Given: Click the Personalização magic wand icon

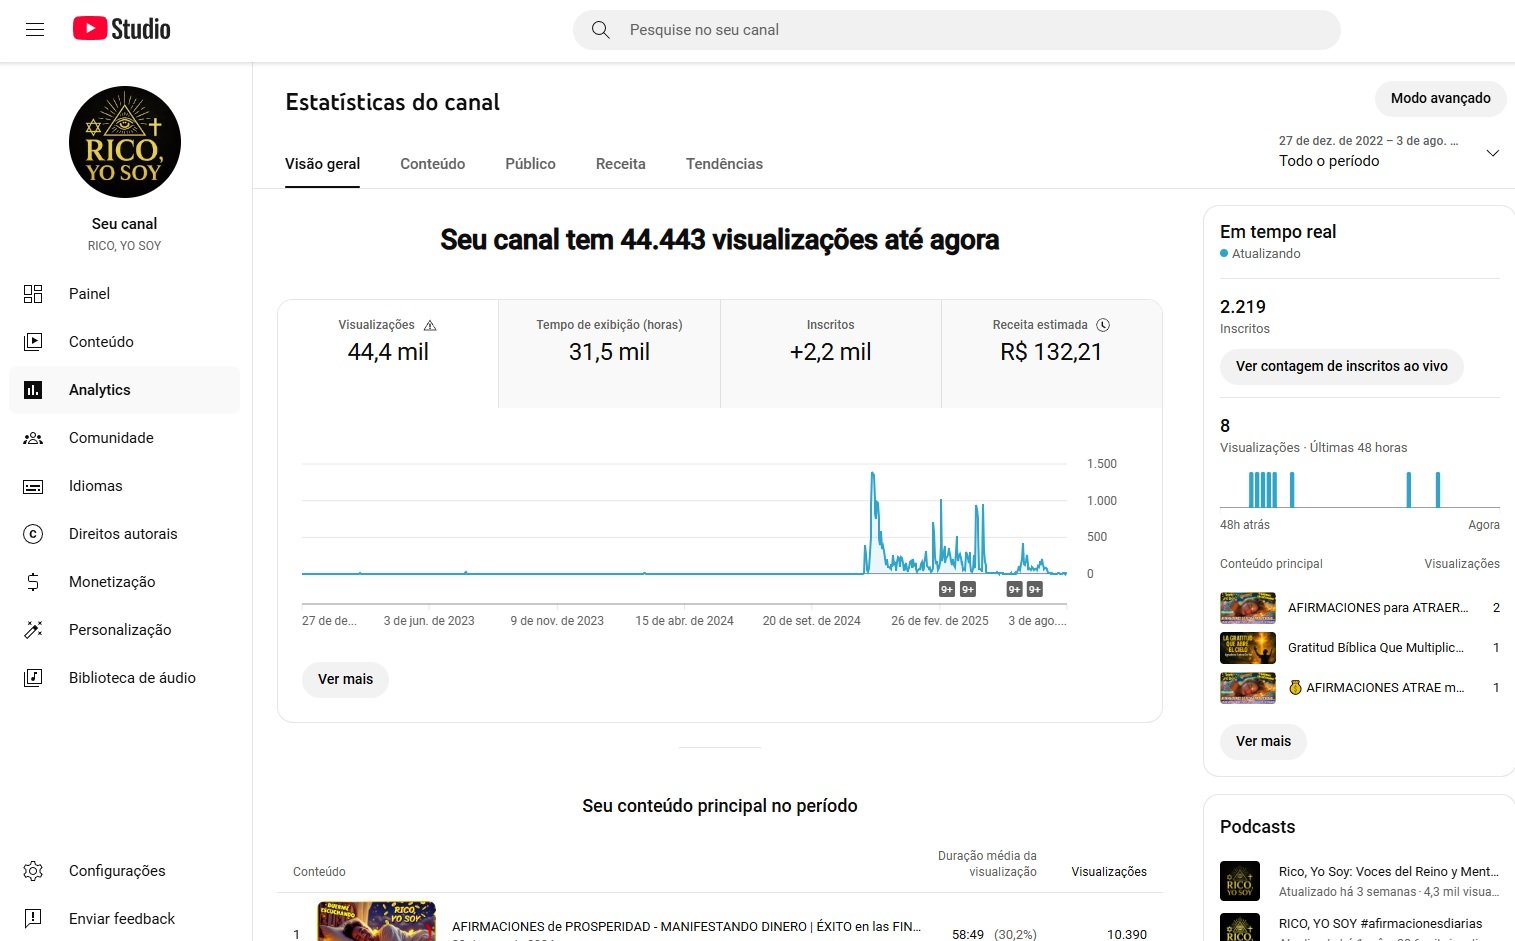Looking at the screenshot, I should (x=33, y=630).
